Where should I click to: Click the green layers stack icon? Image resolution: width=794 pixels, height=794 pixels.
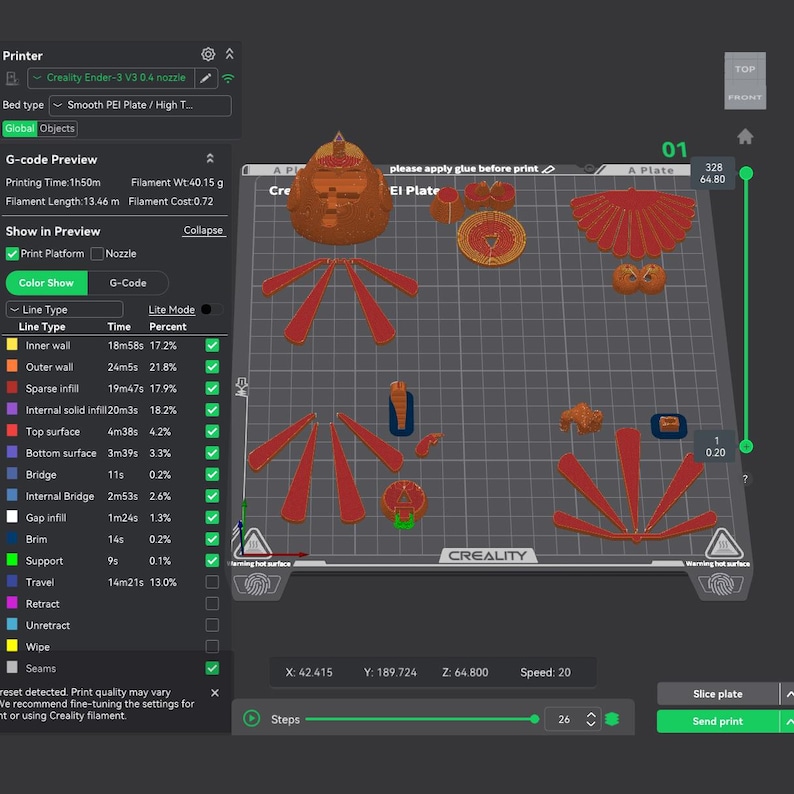click(612, 719)
